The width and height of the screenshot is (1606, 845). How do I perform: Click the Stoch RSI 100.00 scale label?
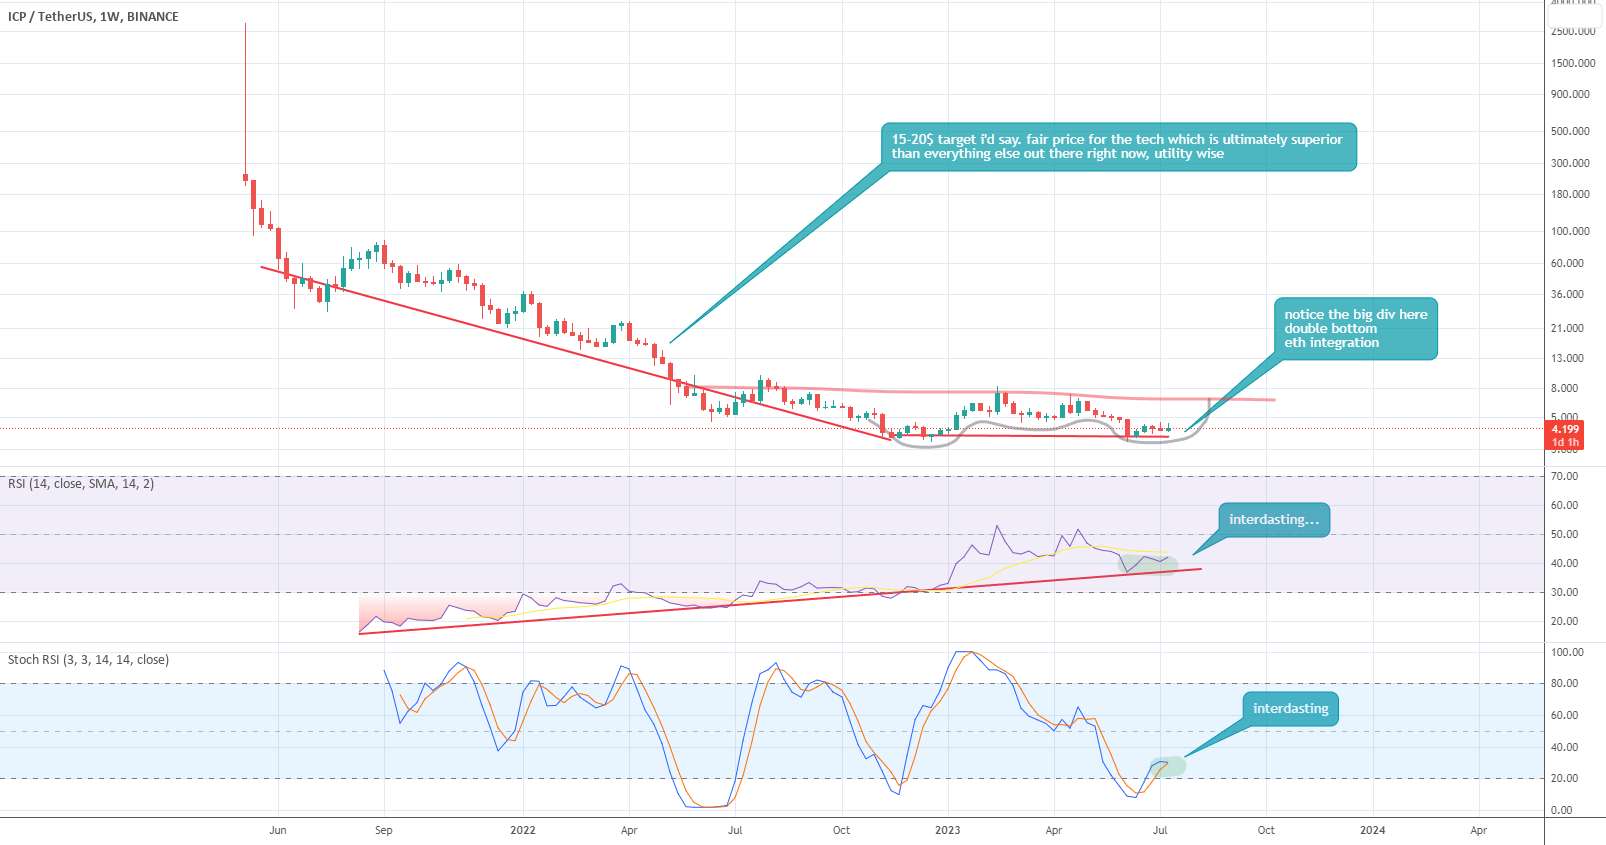click(x=1567, y=652)
